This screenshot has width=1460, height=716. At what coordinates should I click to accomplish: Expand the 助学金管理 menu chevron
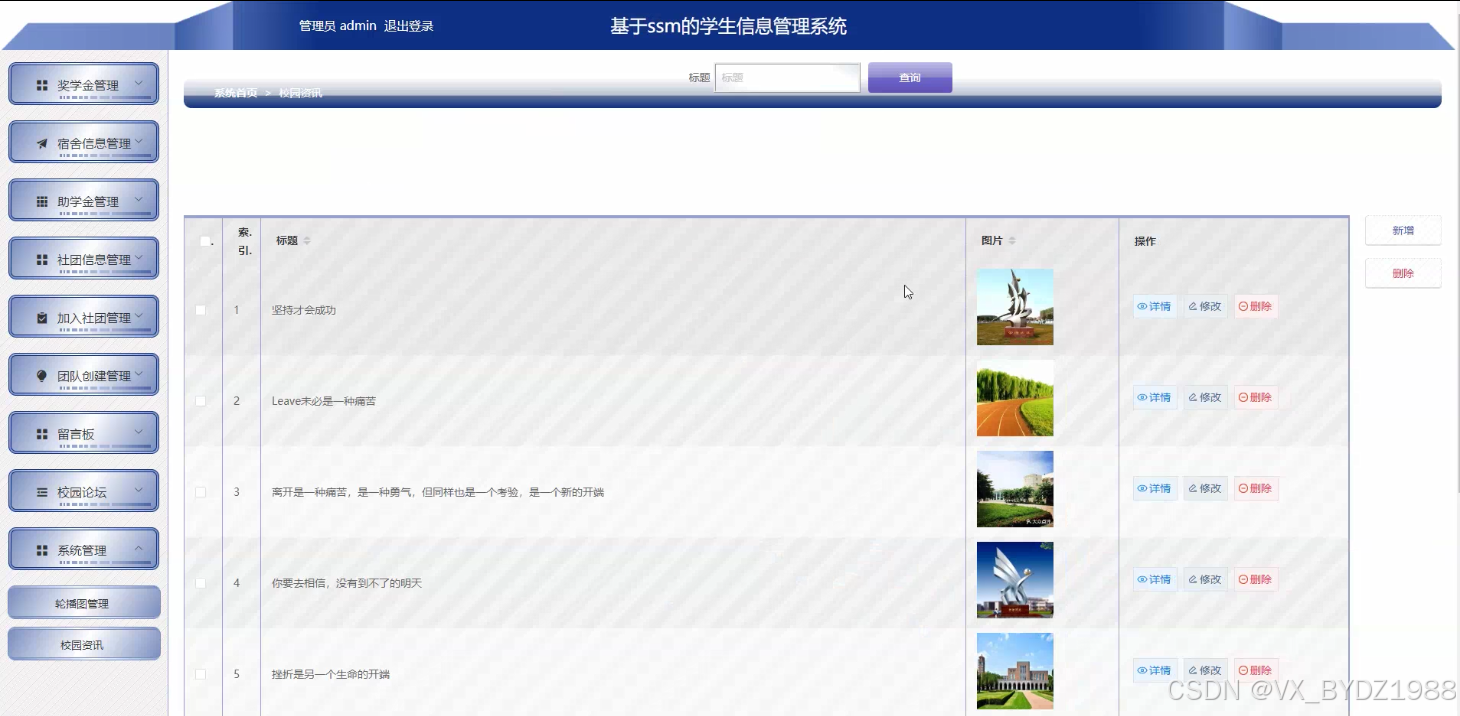coord(139,199)
